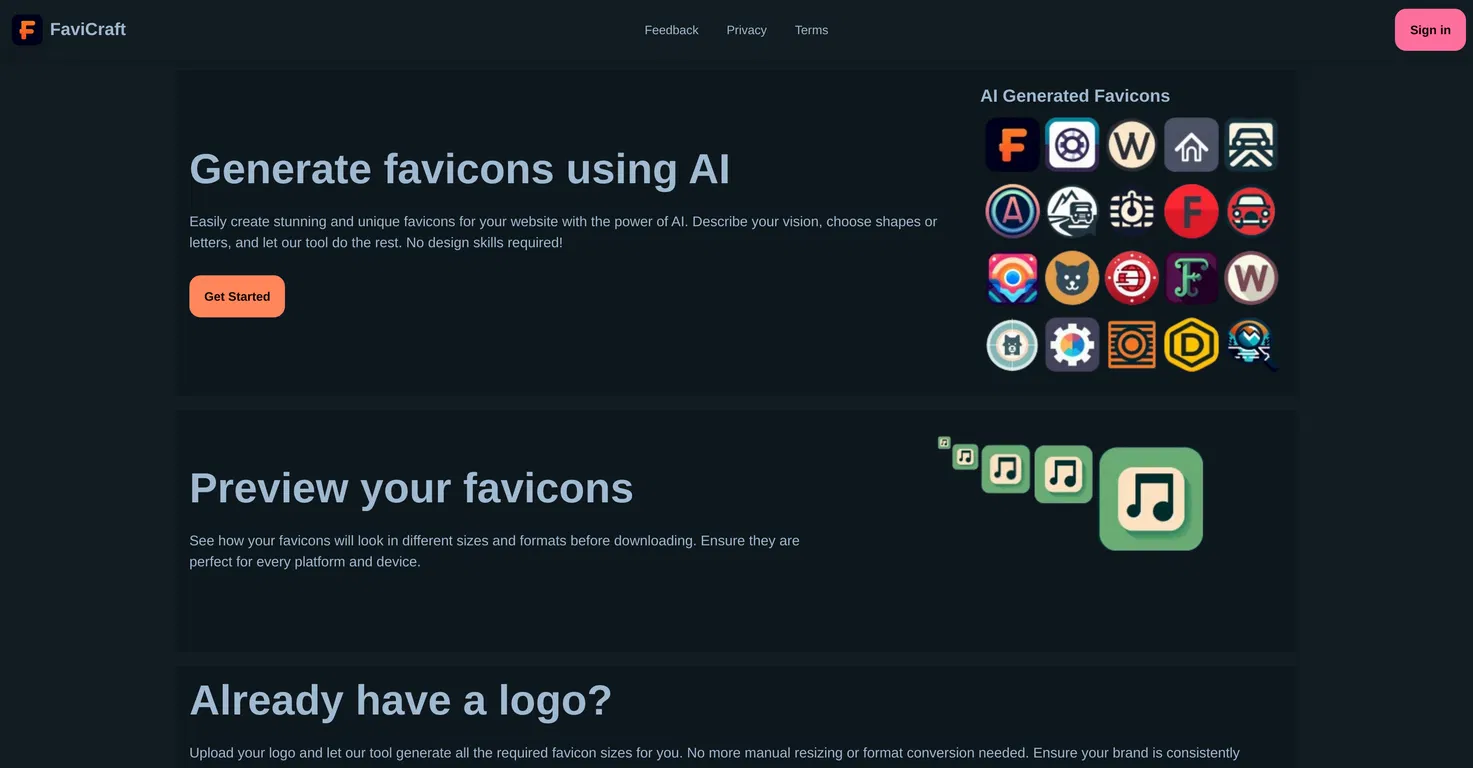Click the tiniest music note favicon preview
Screen dimensions: 1473x768
pyautogui.click(x=944, y=442)
